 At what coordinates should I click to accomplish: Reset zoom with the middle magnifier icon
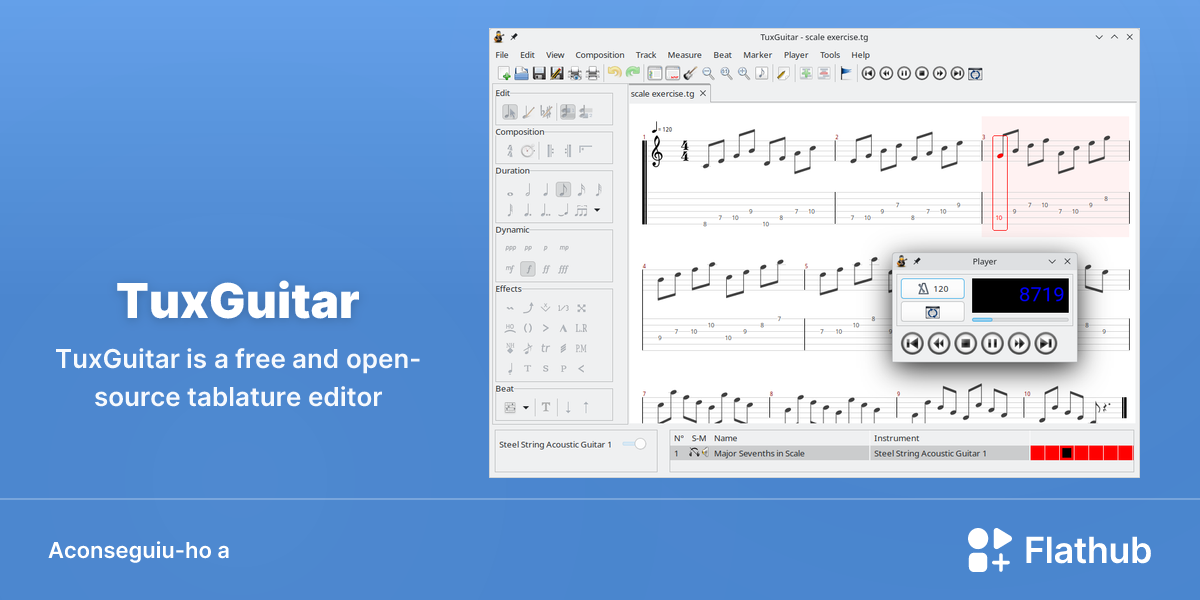coord(726,73)
